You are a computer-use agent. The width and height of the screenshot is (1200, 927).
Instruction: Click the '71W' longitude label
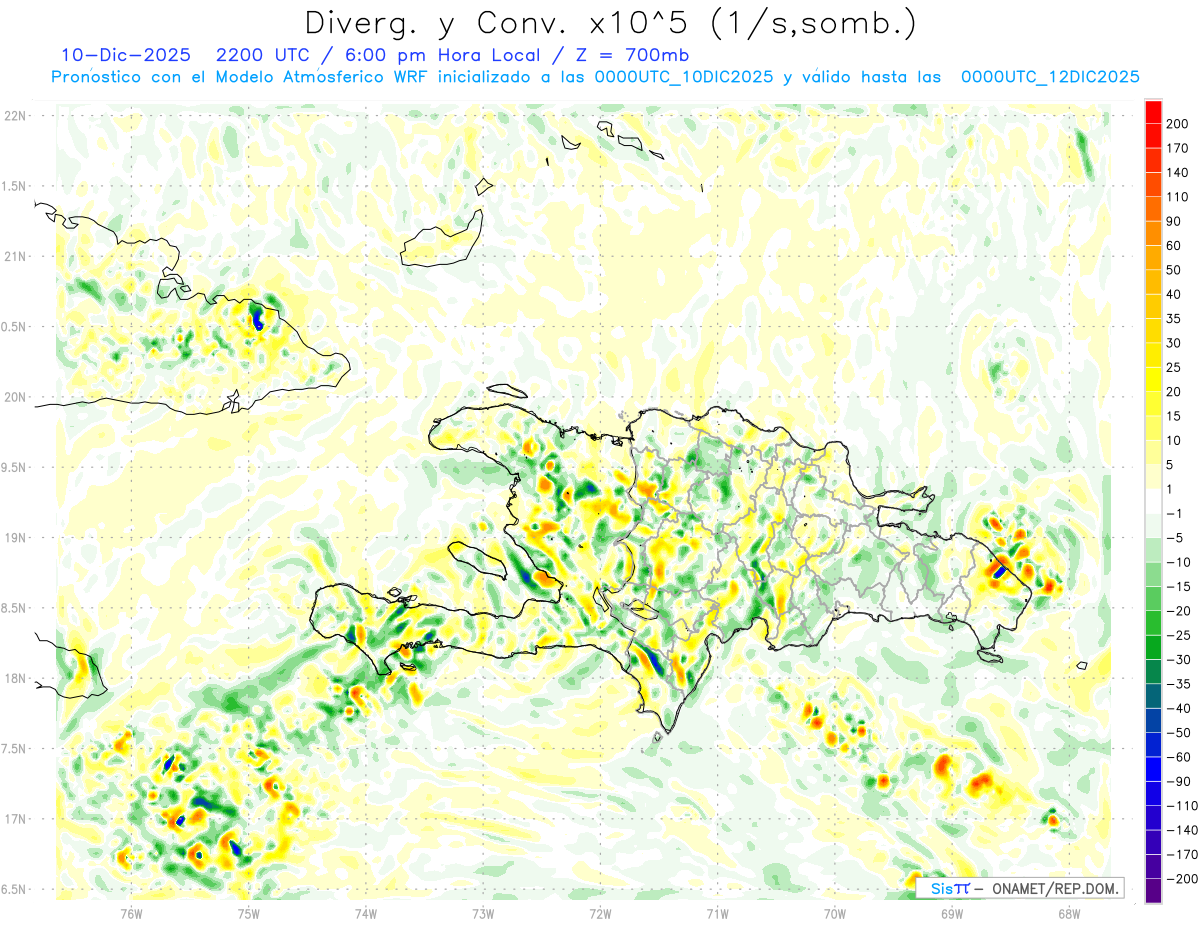point(717,912)
